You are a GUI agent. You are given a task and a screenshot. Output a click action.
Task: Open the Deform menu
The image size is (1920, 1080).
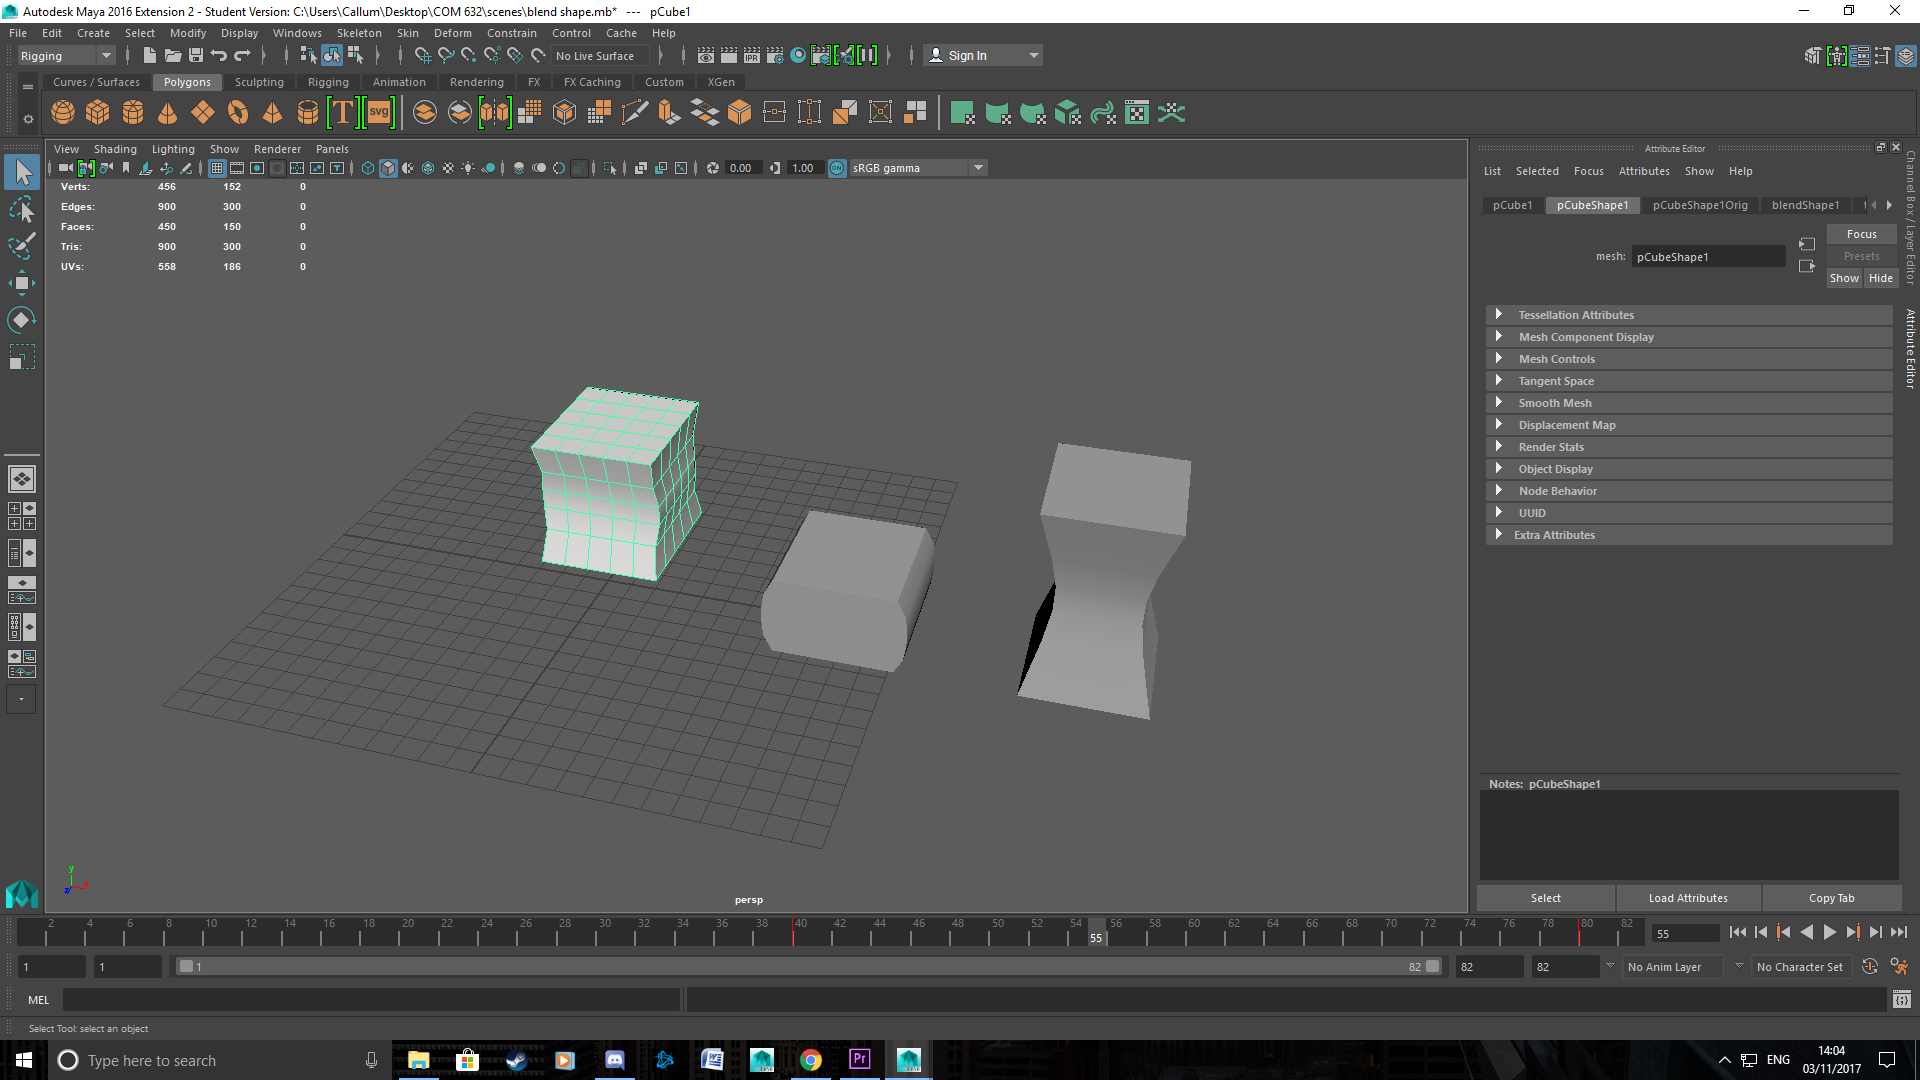pyautogui.click(x=452, y=33)
